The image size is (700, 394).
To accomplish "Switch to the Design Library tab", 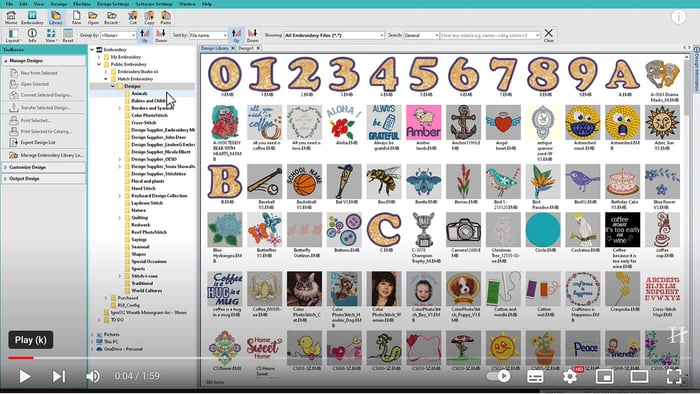I will pyautogui.click(x=215, y=48).
